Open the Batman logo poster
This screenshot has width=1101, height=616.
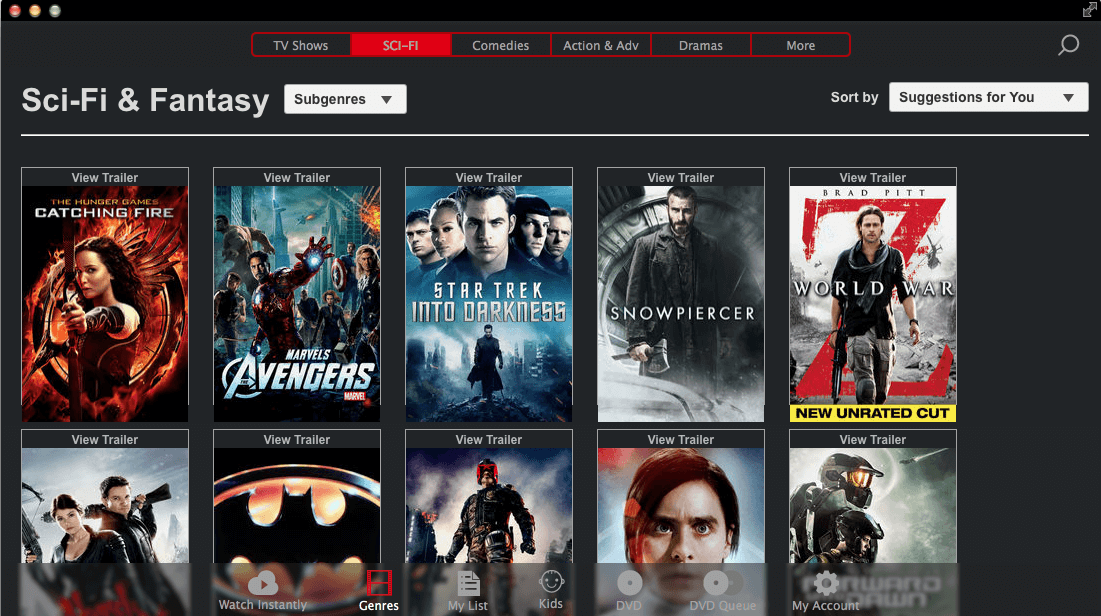click(297, 505)
